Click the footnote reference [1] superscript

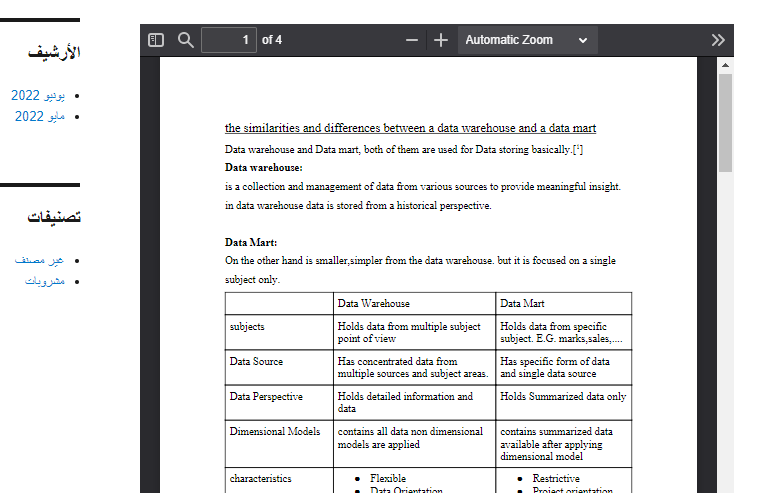[x=578, y=149]
